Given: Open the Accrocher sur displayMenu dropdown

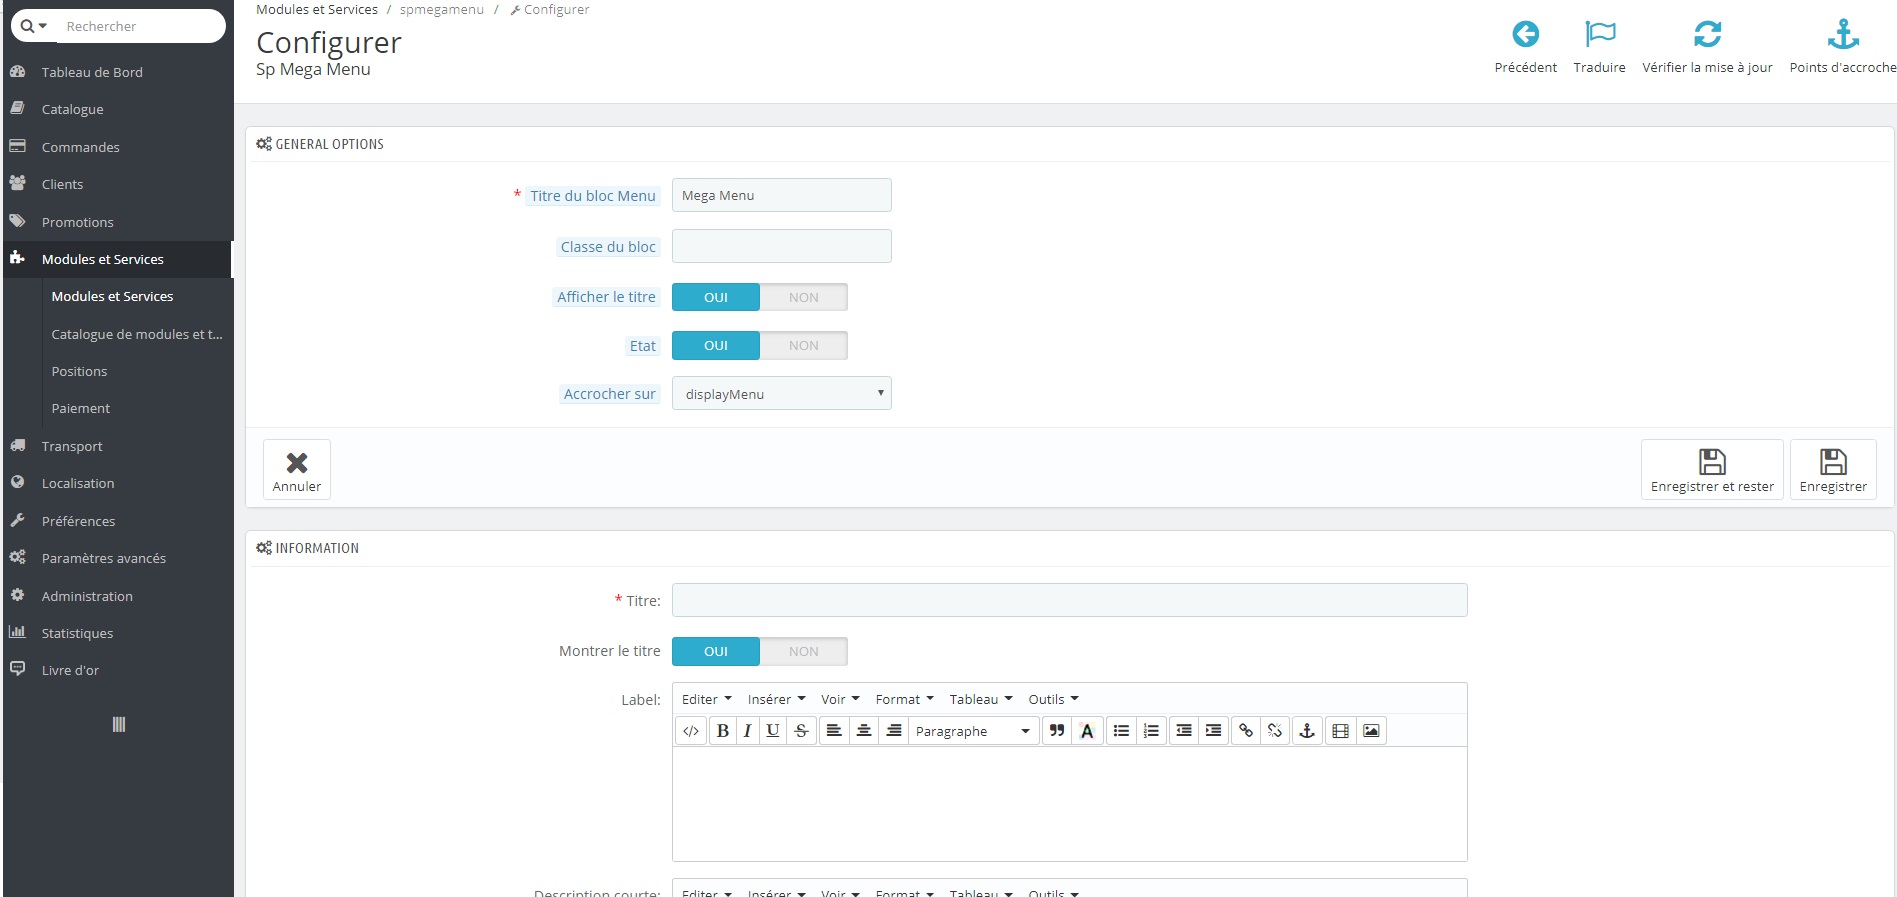Looking at the screenshot, I should tap(781, 393).
